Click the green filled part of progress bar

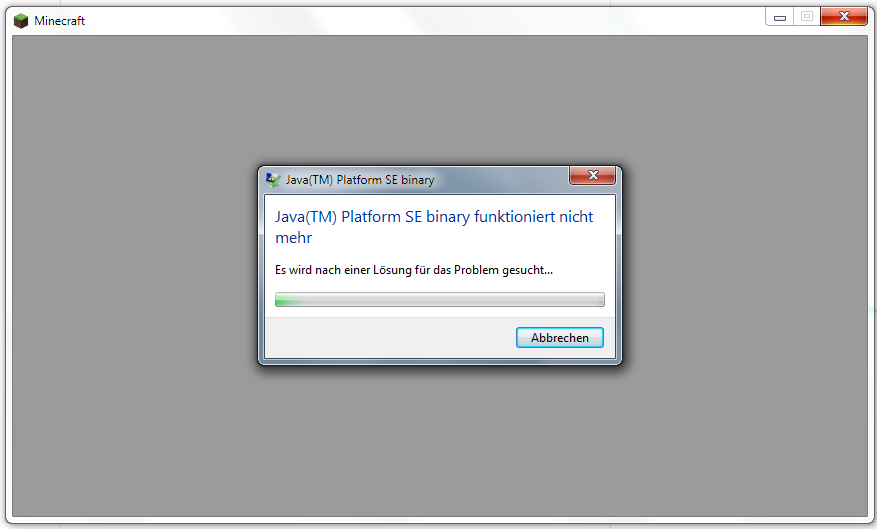click(x=289, y=300)
